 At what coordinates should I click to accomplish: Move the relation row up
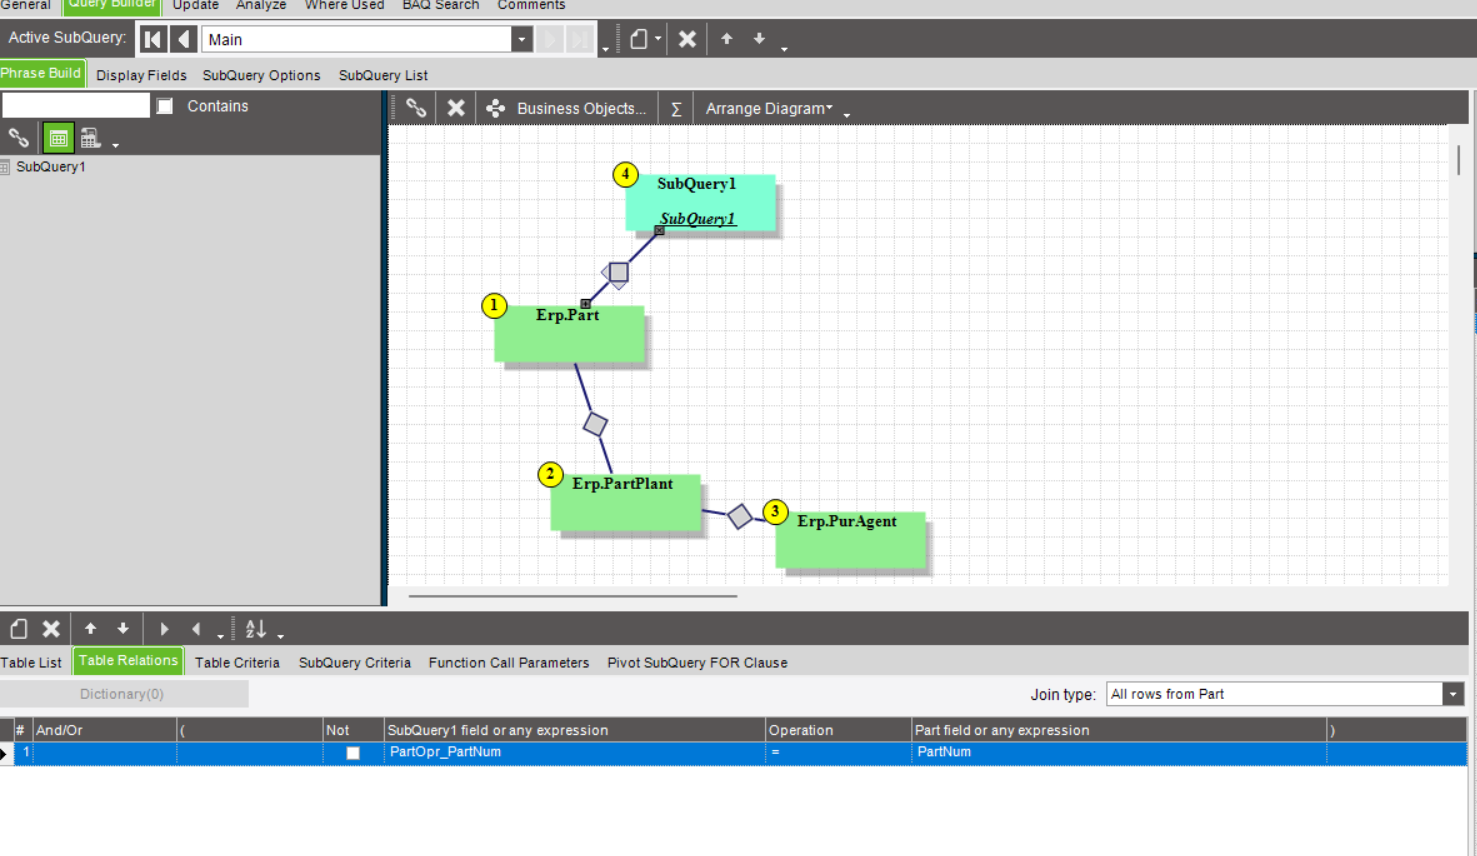click(x=91, y=629)
